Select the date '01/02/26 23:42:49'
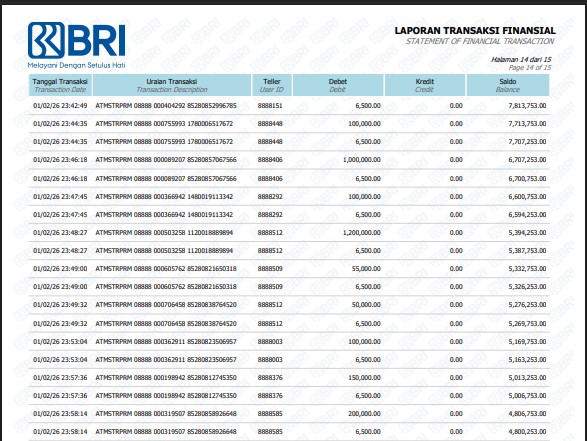 pyautogui.click(x=60, y=106)
